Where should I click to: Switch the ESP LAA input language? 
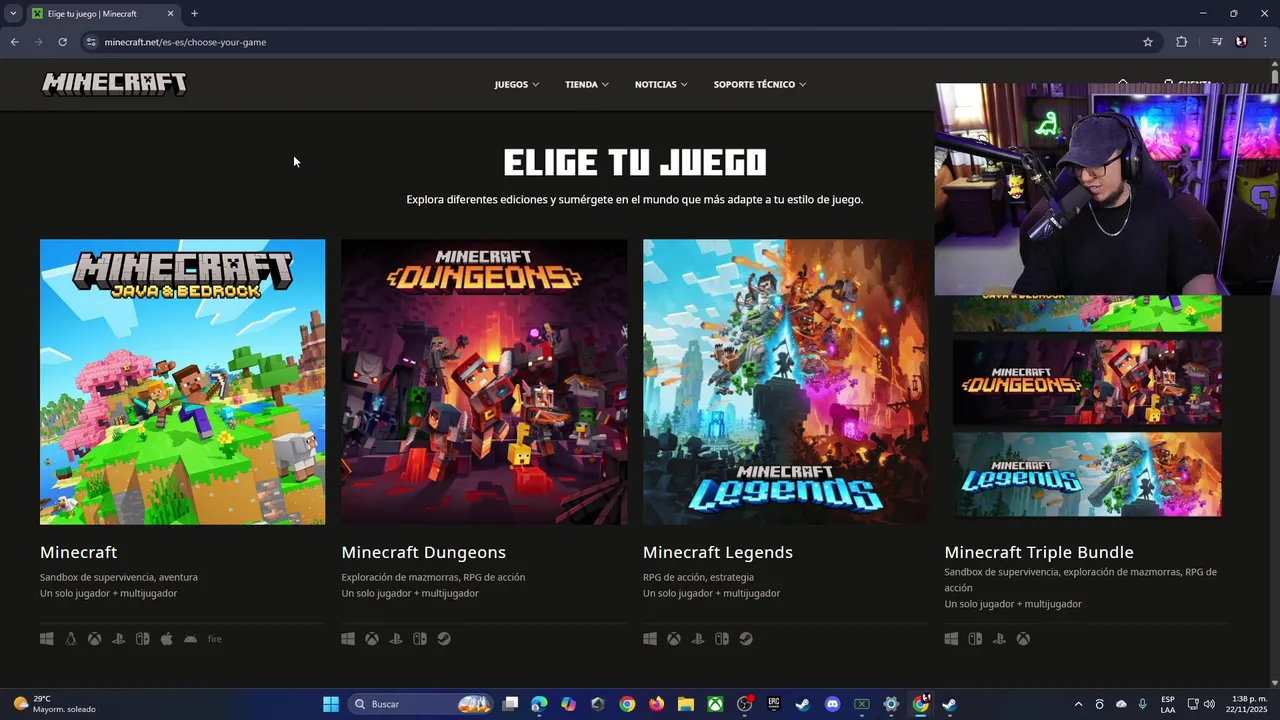[x=1168, y=704]
